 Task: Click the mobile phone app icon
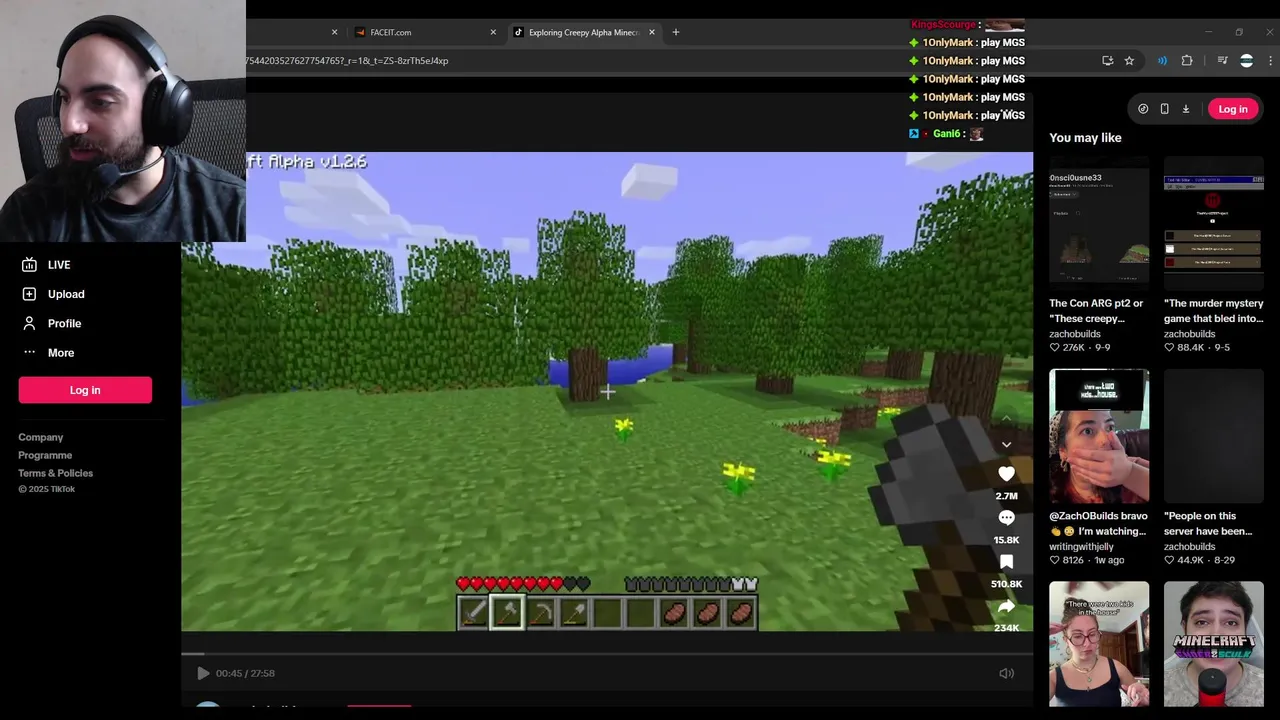tap(1164, 109)
